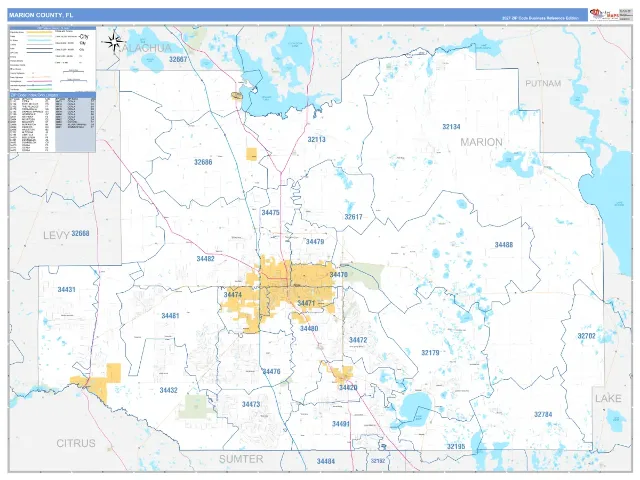Click ZIP code 32192 label
This screenshot has height=480, width=640.
click(378, 461)
